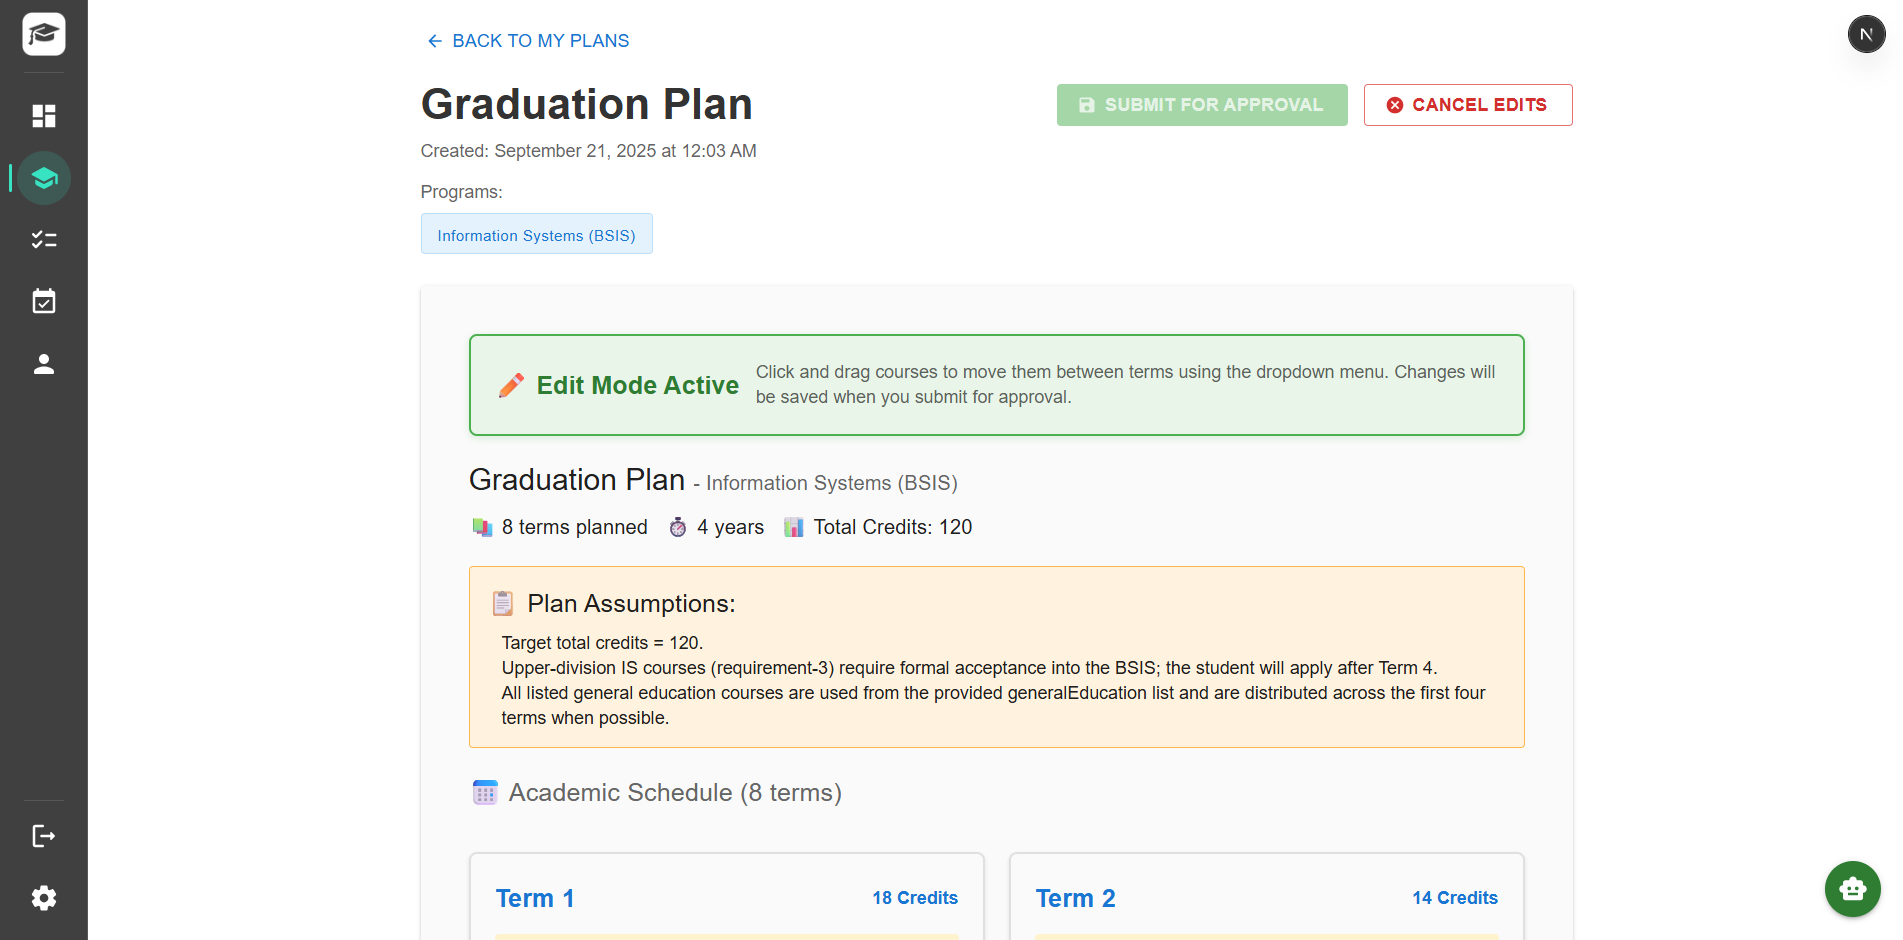Cancel edits with the CANCEL EDITS button
Viewport: 1903px width, 940px height.
click(x=1467, y=104)
